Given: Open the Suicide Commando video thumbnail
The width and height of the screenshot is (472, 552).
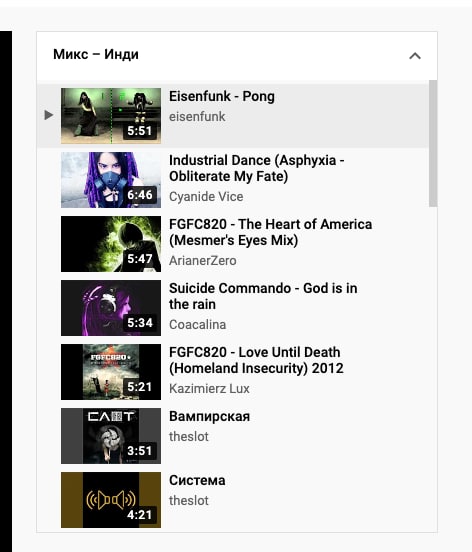Looking at the screenshot, I should pyautogui.click(x=111, y=308).
